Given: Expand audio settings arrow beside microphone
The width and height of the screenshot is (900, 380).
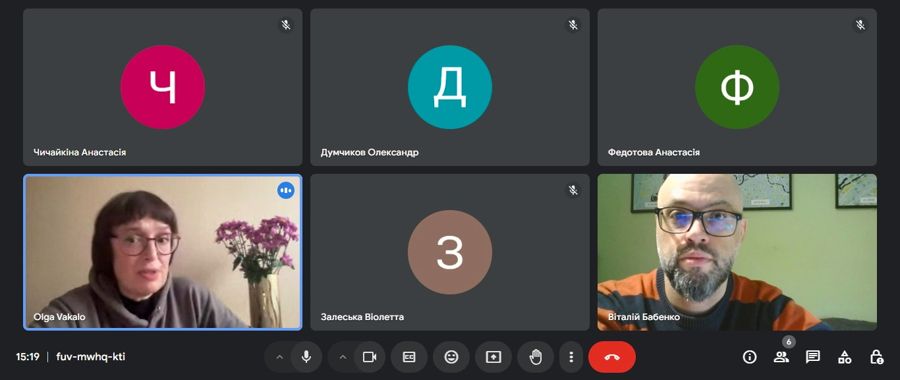Looking at the screenshot, I should [x=280, y=357].
